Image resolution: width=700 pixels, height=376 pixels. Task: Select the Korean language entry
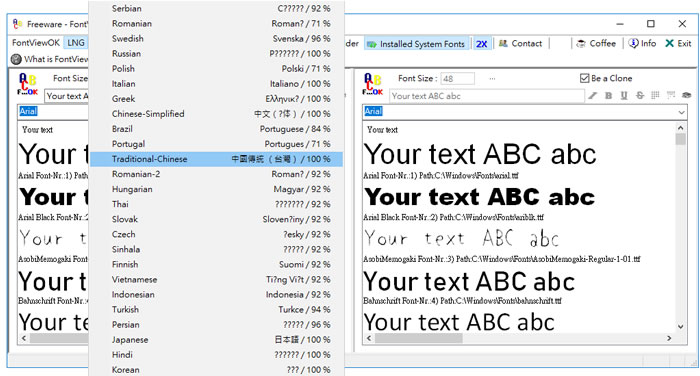coord(217,370)
